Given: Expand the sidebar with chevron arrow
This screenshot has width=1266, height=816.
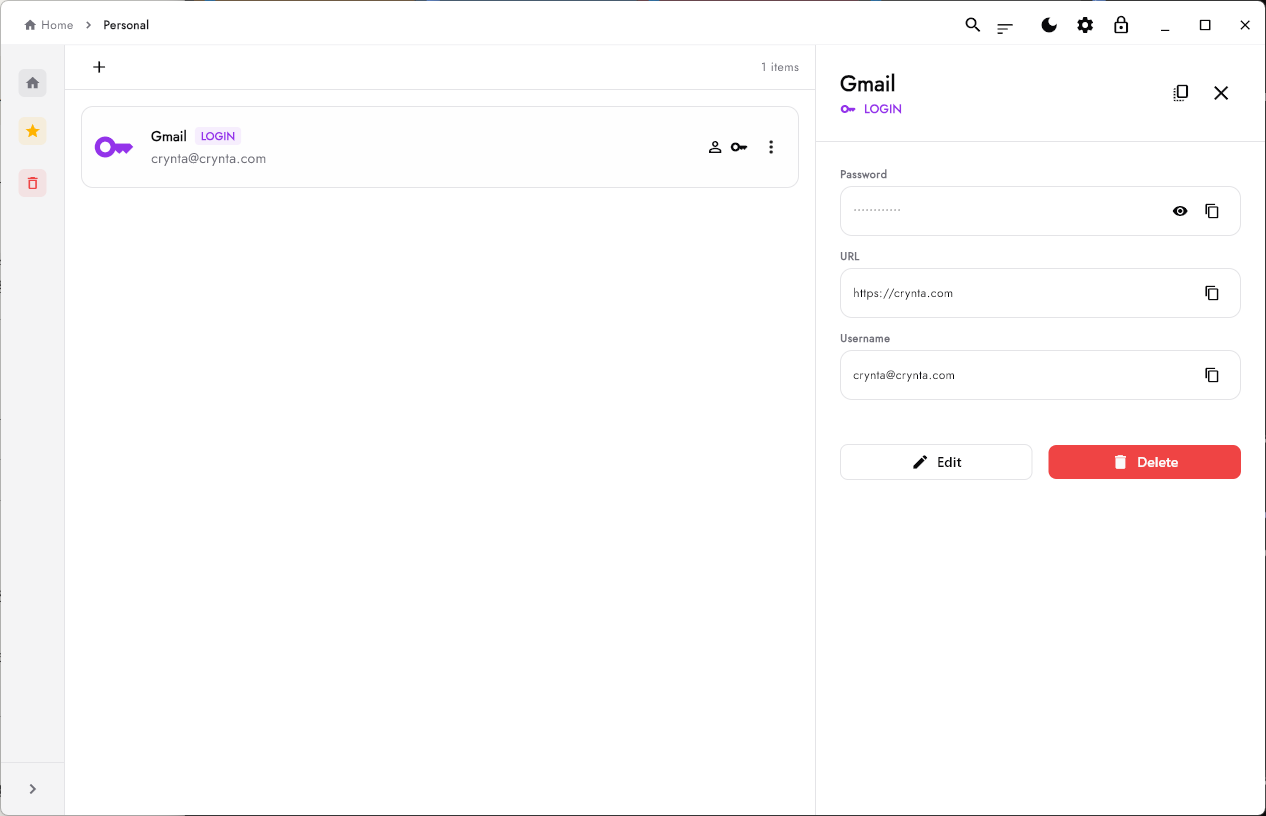Looking at the screenshot, I should pos(33,789).
